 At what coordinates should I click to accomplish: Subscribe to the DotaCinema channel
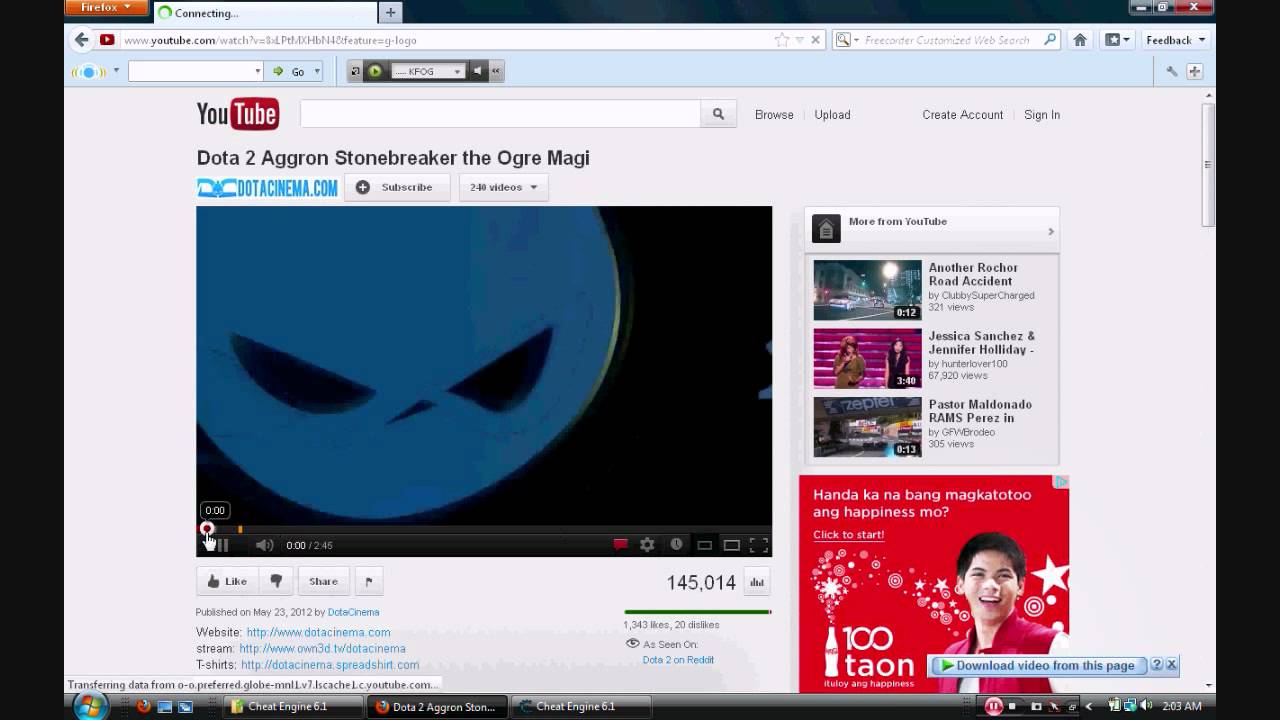[396, 187]
